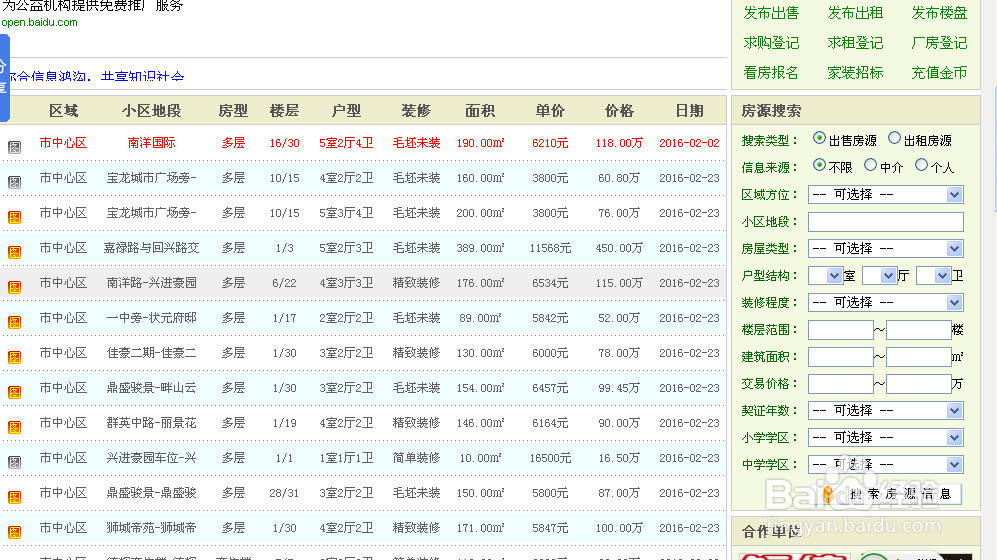Viewport: 997px width, 560px height.
Task: Open the 发布出售 menu link
Action: pyautogui.click(x=771, y=13)
